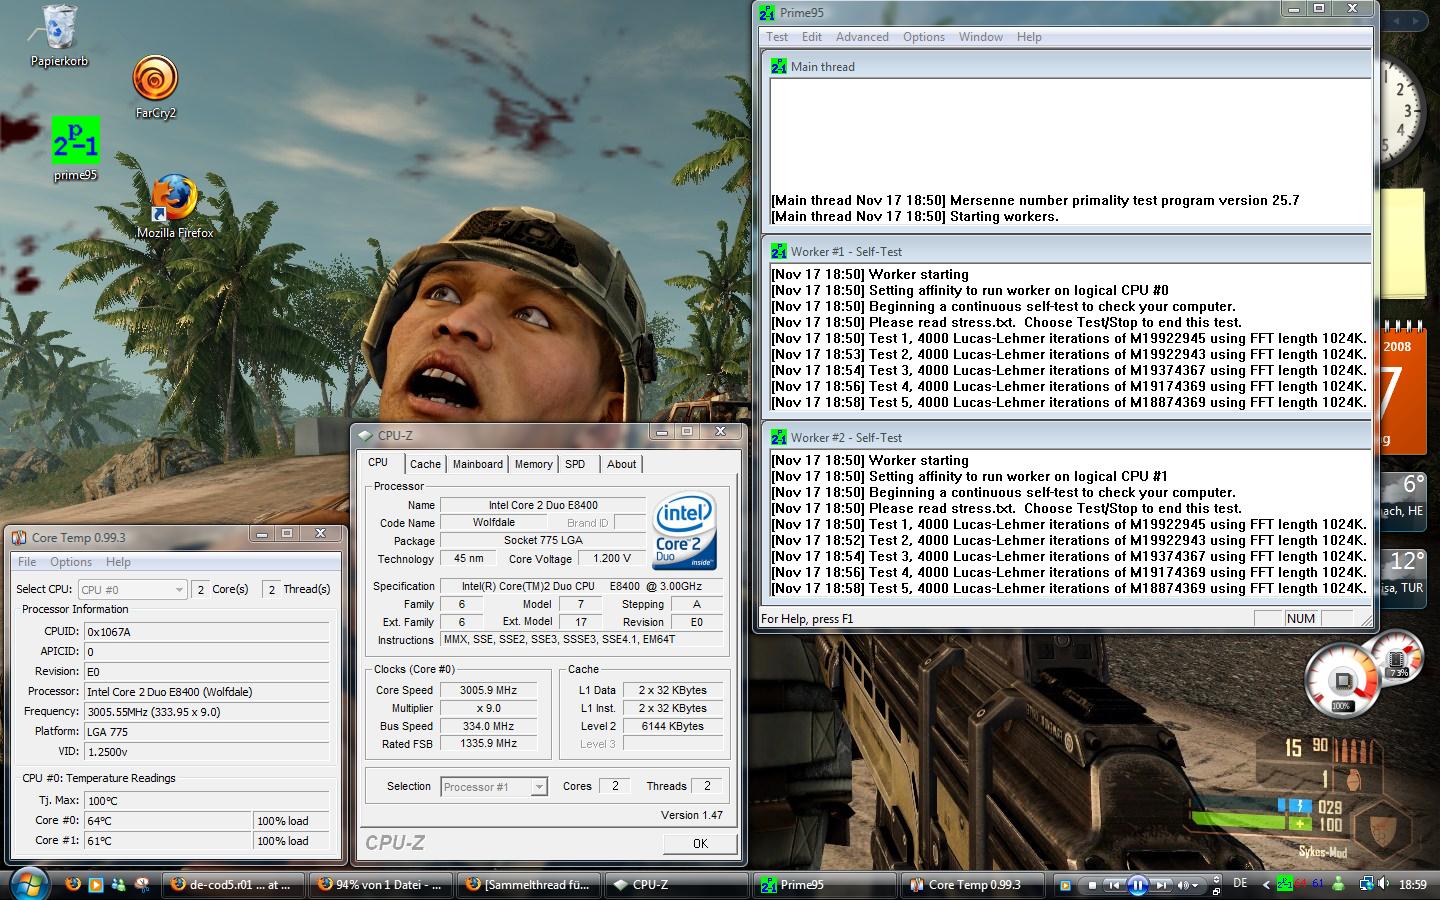This screenshot has width=1440, height=900.
Task: Click the green Messenger tray icon
Action: pyautogui.click(x=1338, y=884)
